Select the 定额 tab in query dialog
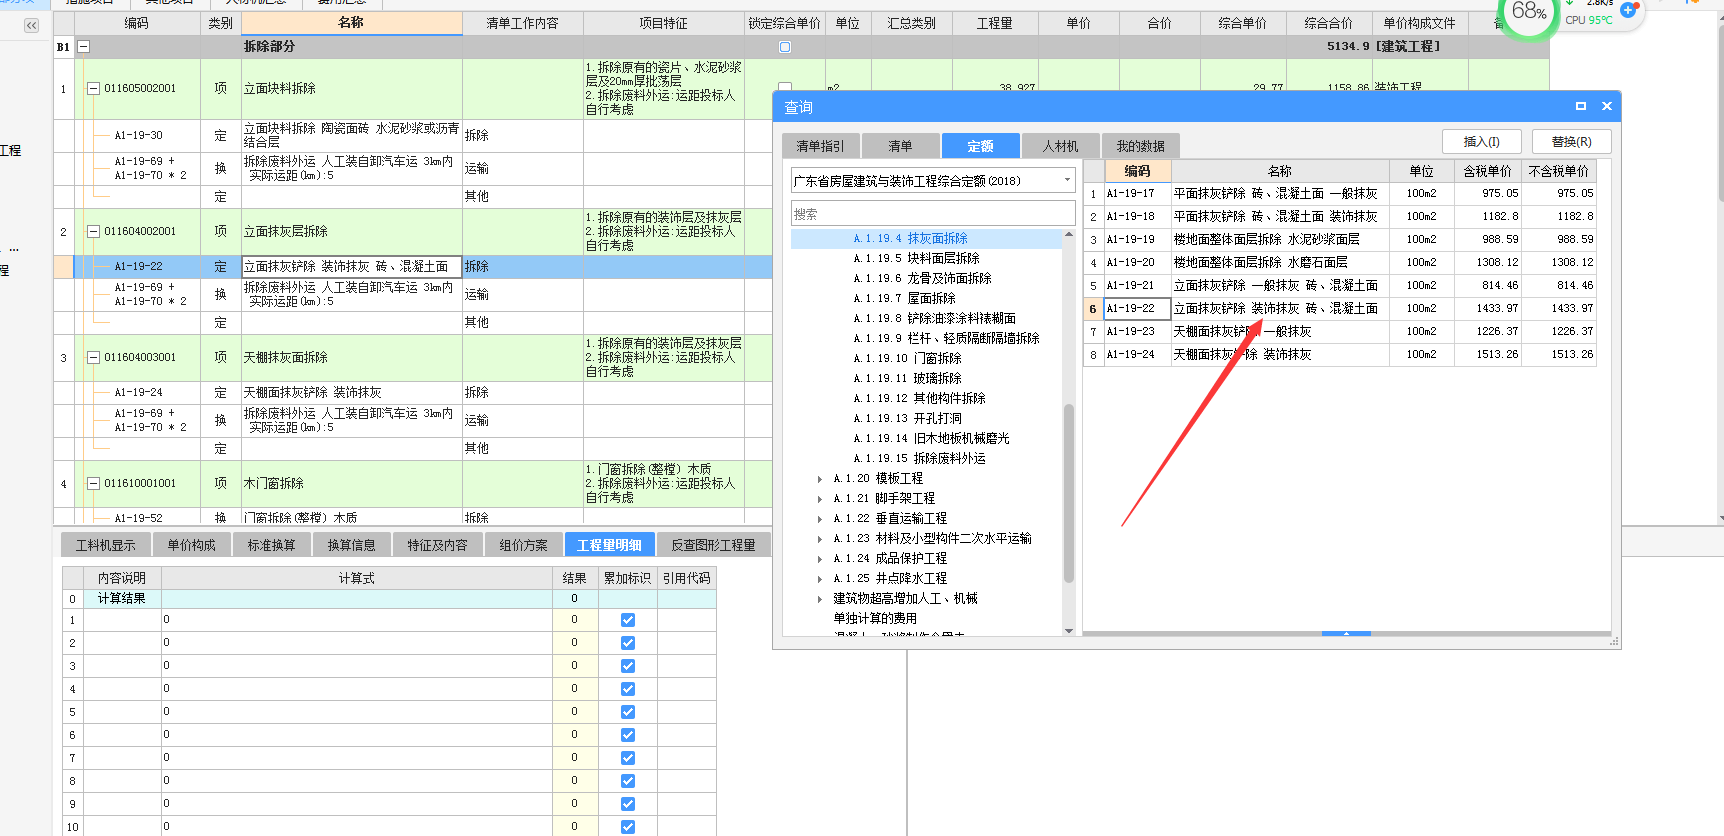1724x836 pixels. coord(980,146)
